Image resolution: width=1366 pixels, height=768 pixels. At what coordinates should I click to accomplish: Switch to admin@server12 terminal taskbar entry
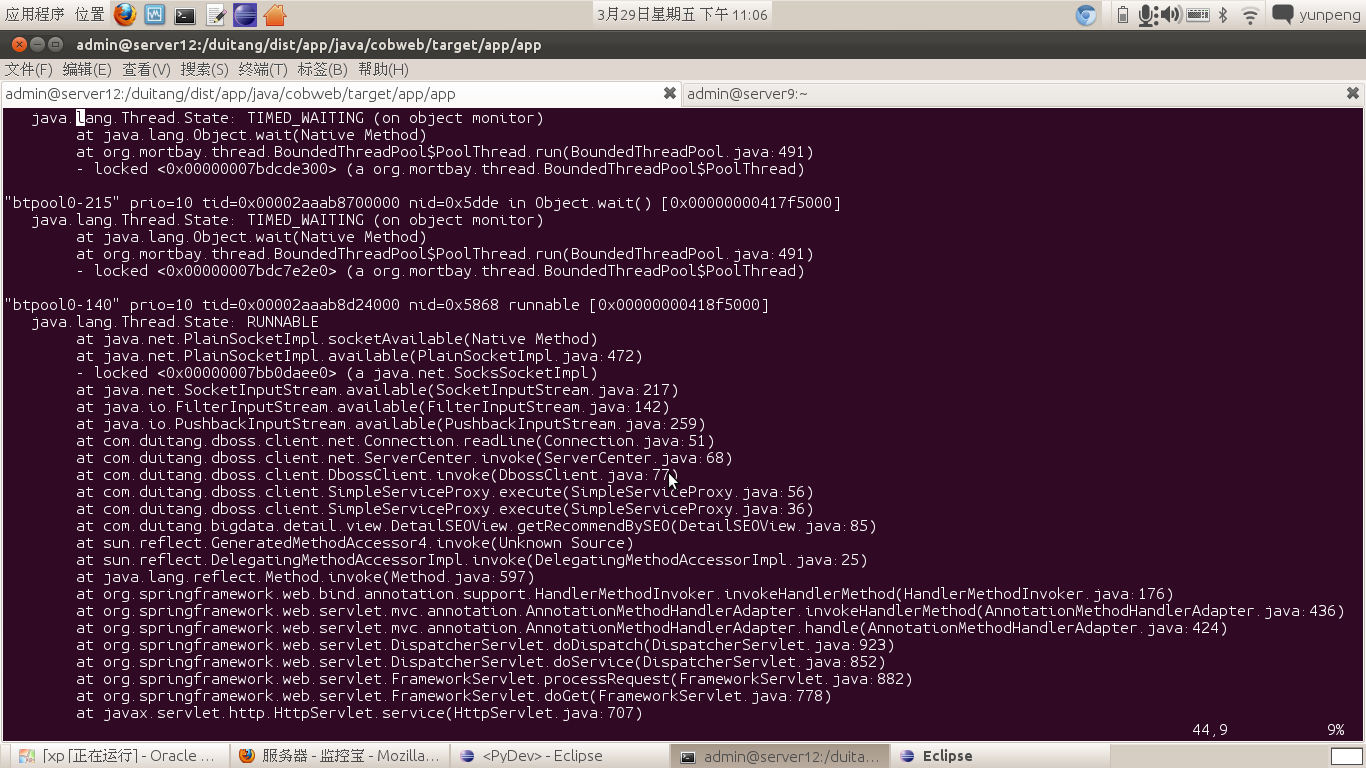pyautogui.click(x=780, y=756)
